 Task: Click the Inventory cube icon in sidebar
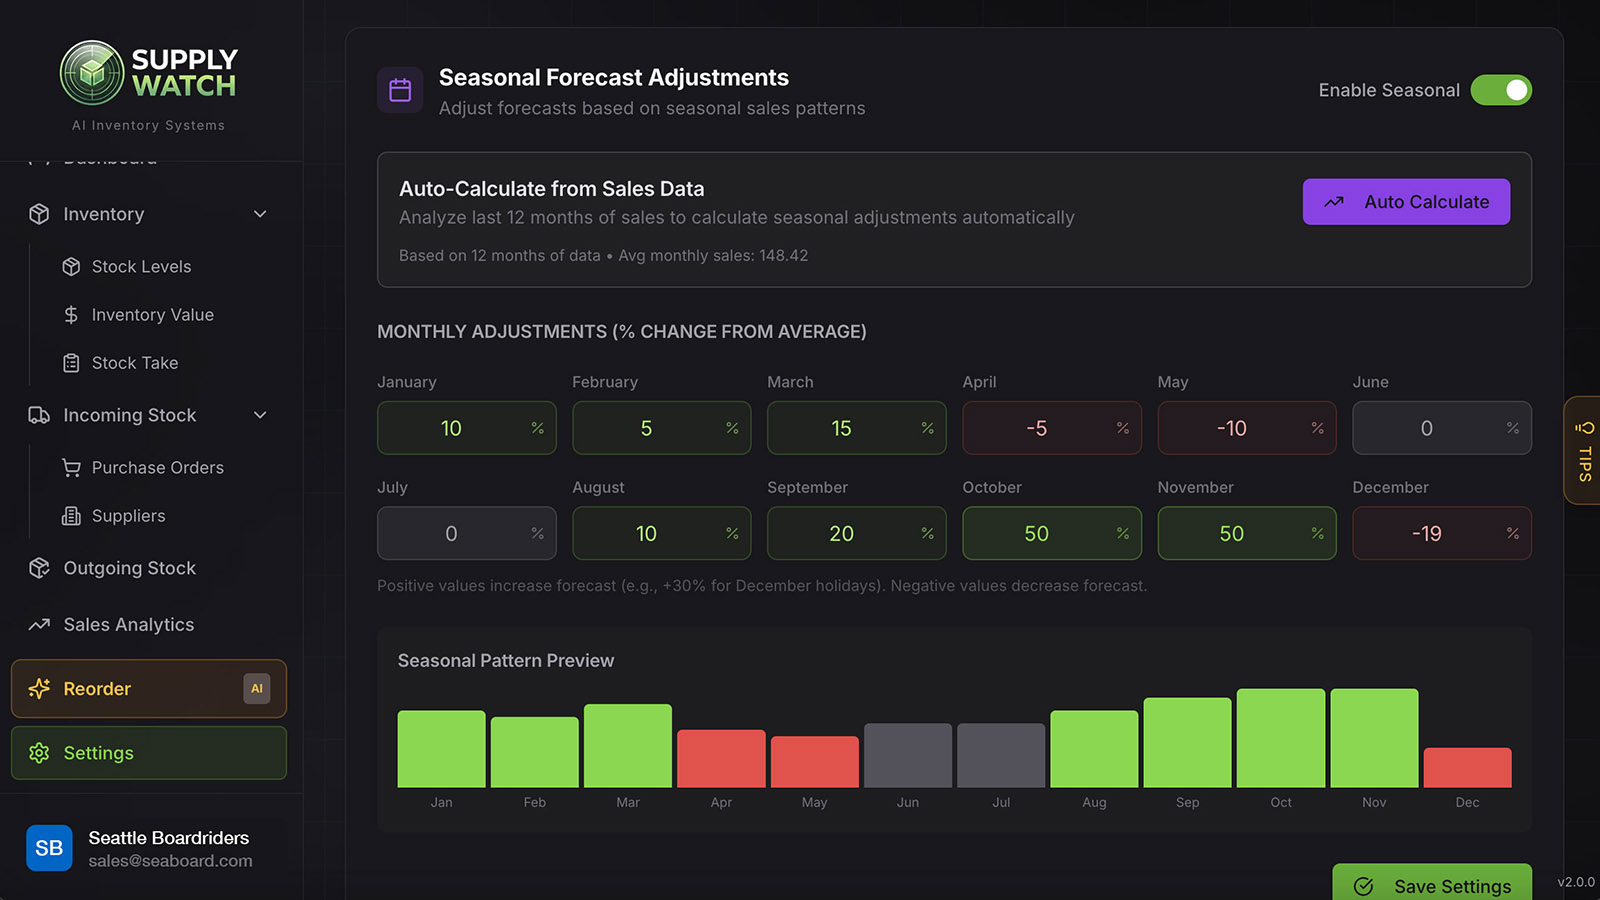[x=39, y=214]
